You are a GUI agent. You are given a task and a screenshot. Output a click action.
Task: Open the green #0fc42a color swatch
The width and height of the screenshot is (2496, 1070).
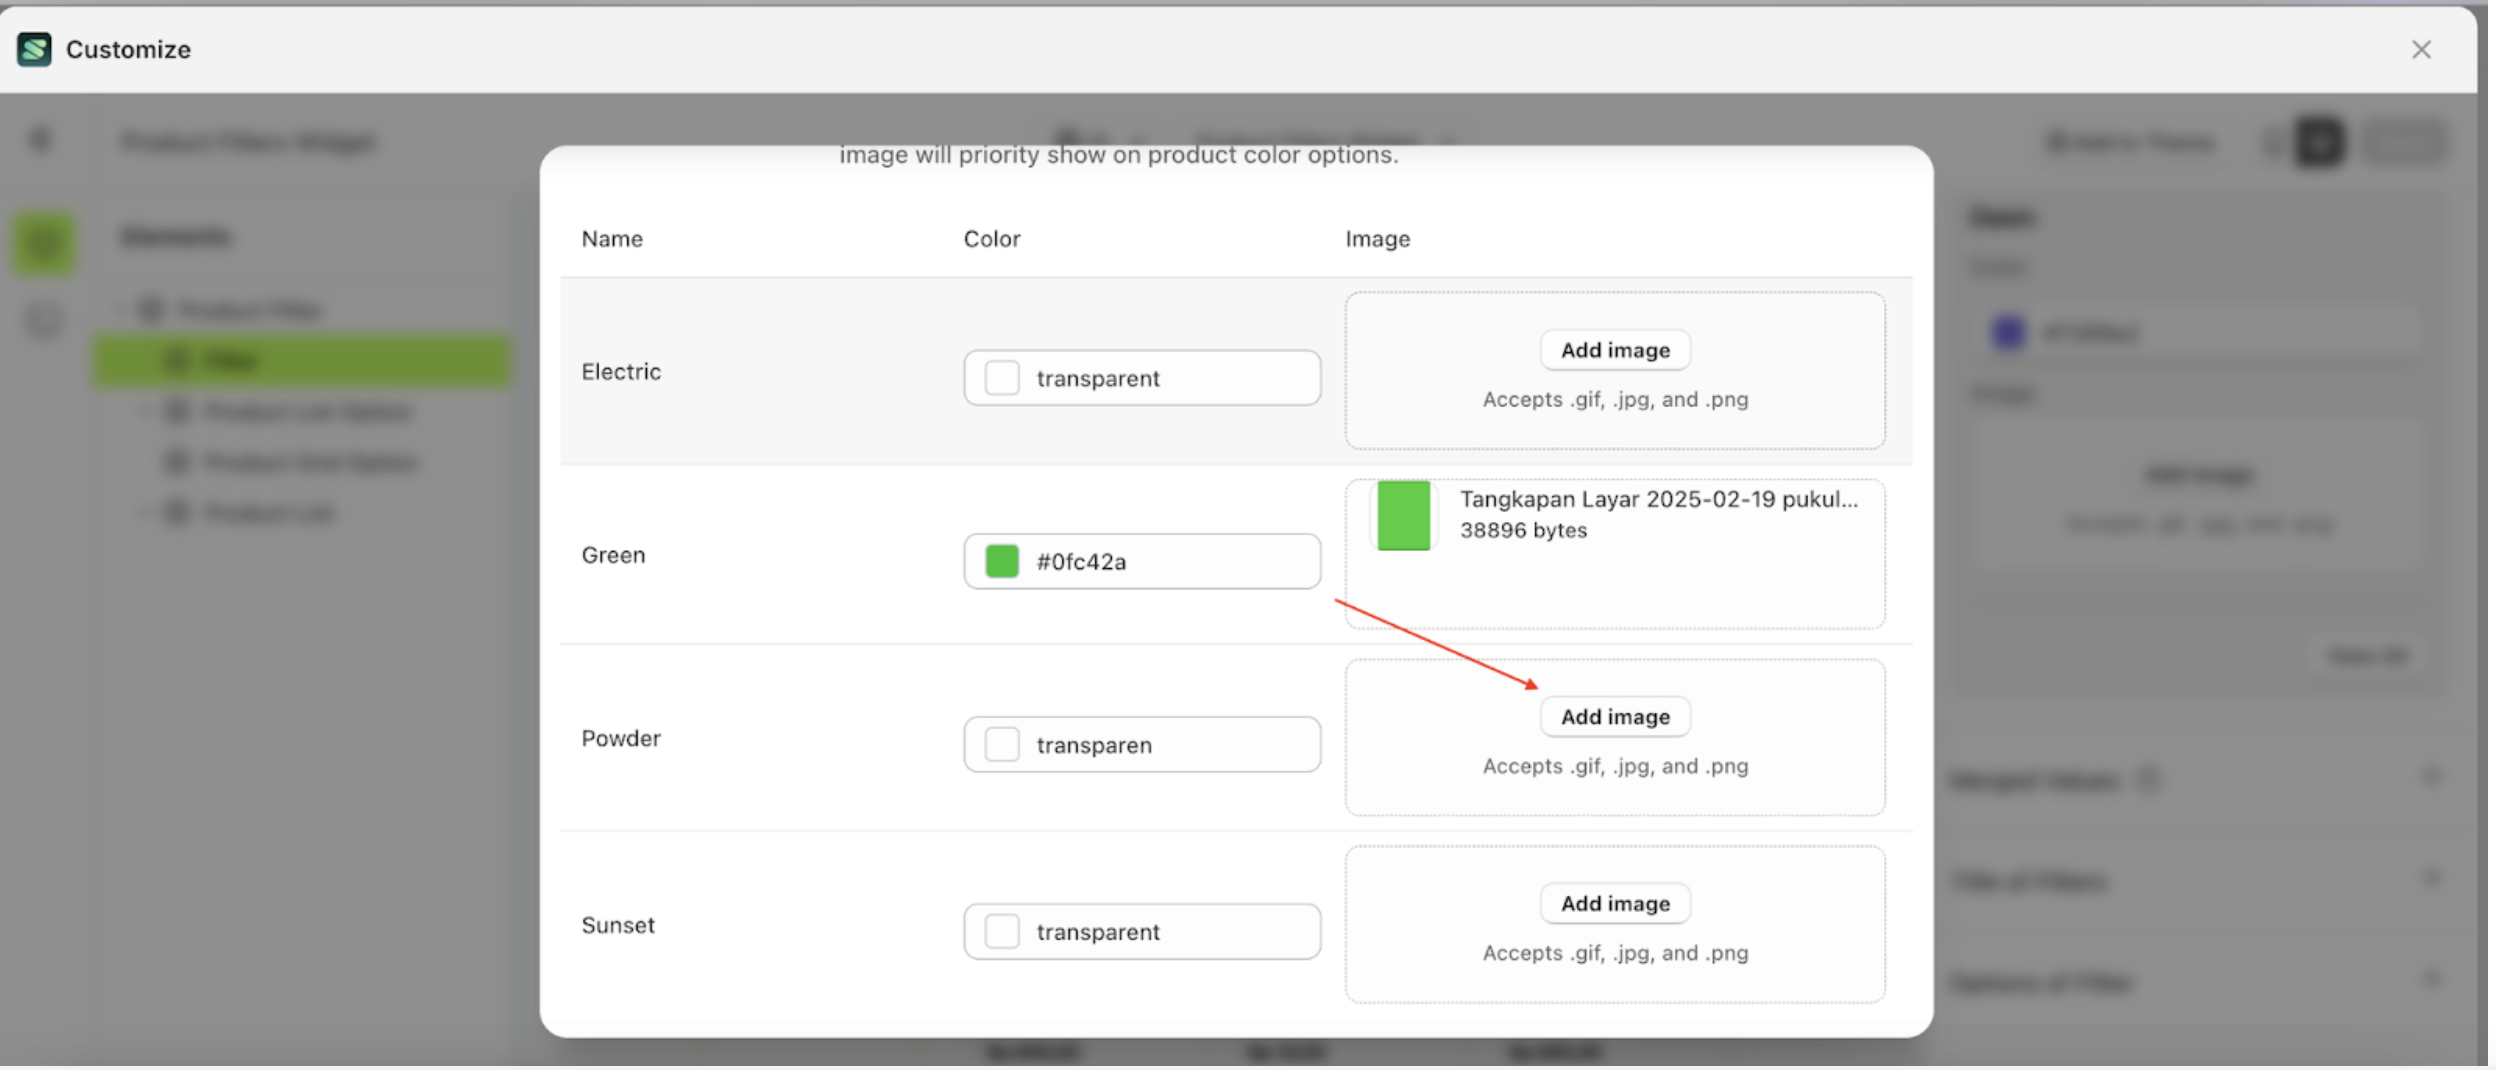(1001, 561)
